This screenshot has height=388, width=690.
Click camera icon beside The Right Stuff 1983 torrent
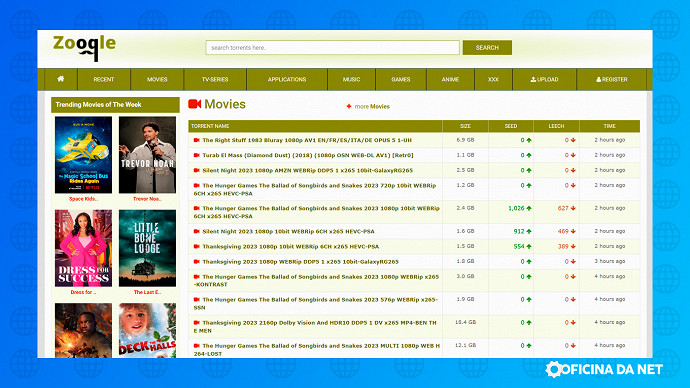(x=197, y=140)
